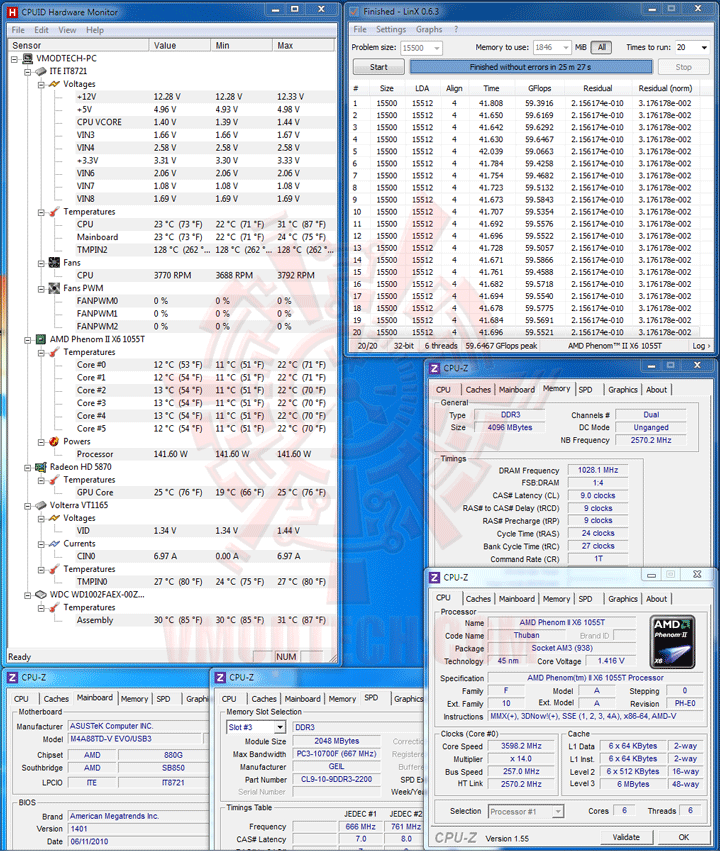720x851 pixels.
Task: Click the Volterra VT1165 chip icon
Action: tap(41, 505)
